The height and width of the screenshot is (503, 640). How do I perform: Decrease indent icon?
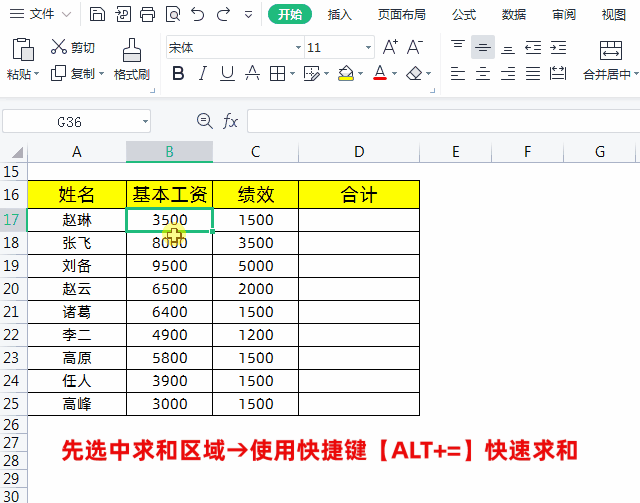(533, 47)
